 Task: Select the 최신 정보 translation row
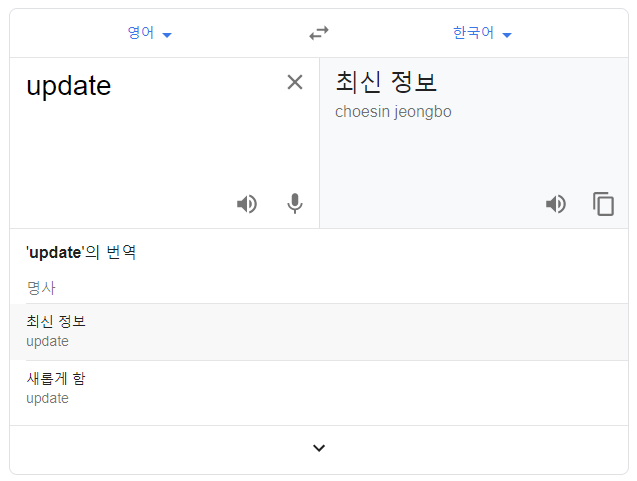click(319, 332)
